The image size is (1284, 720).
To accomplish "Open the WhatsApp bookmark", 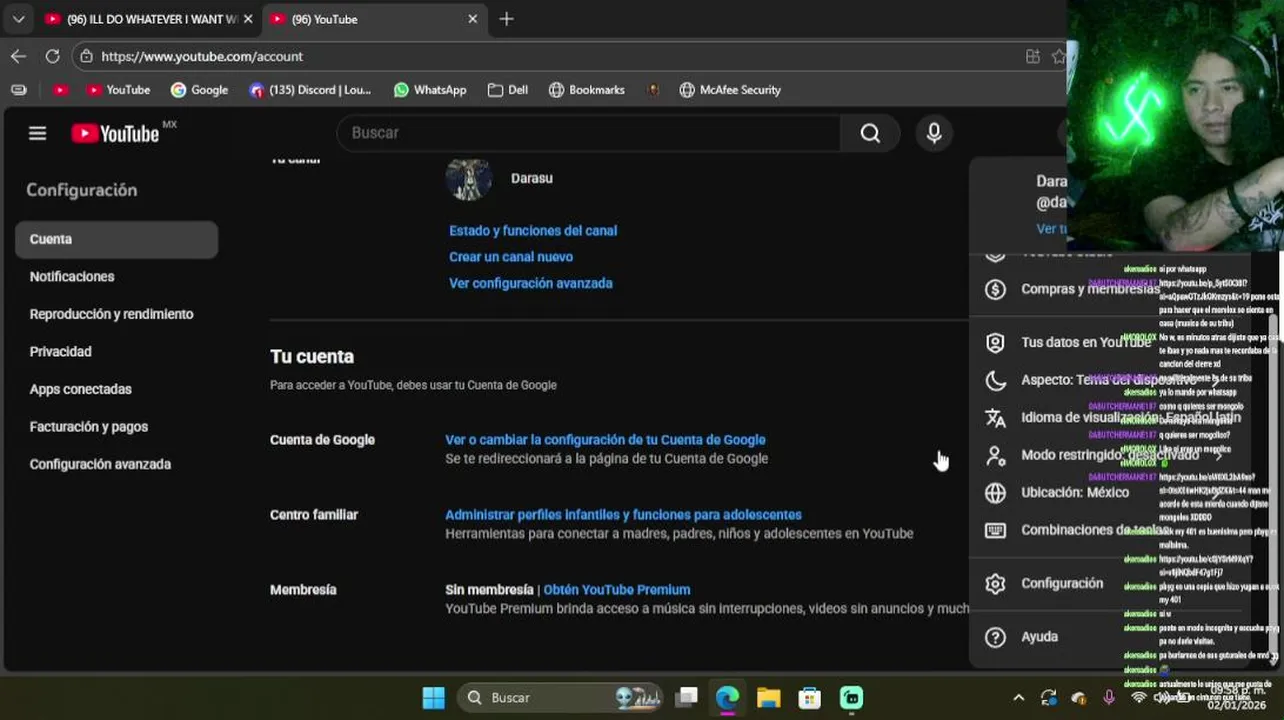I will 430,90.
